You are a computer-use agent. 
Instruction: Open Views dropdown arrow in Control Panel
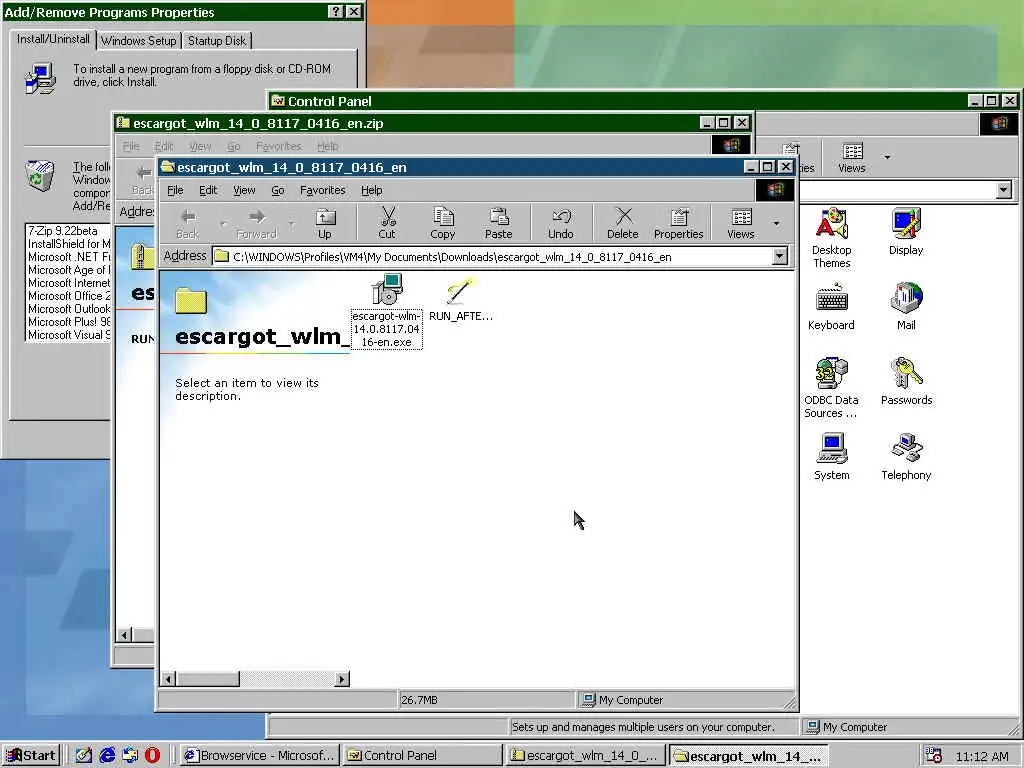pos(887,157)
